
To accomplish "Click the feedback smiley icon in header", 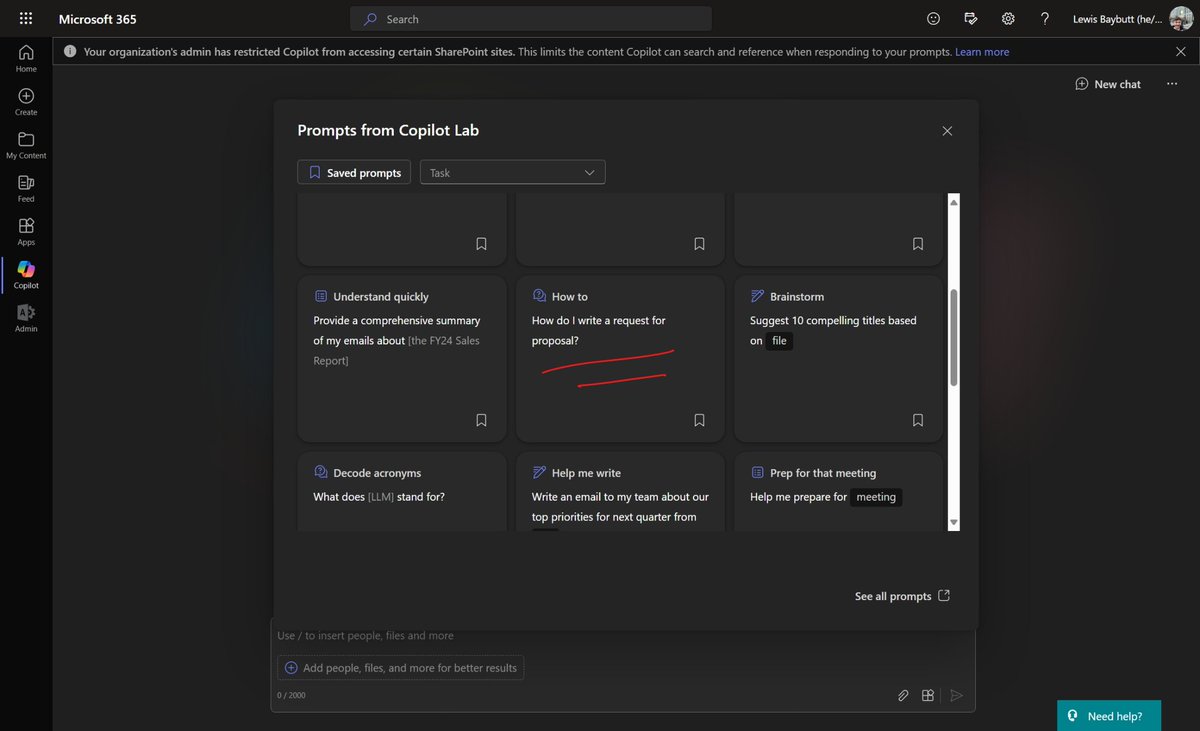I will coord(934,19).
